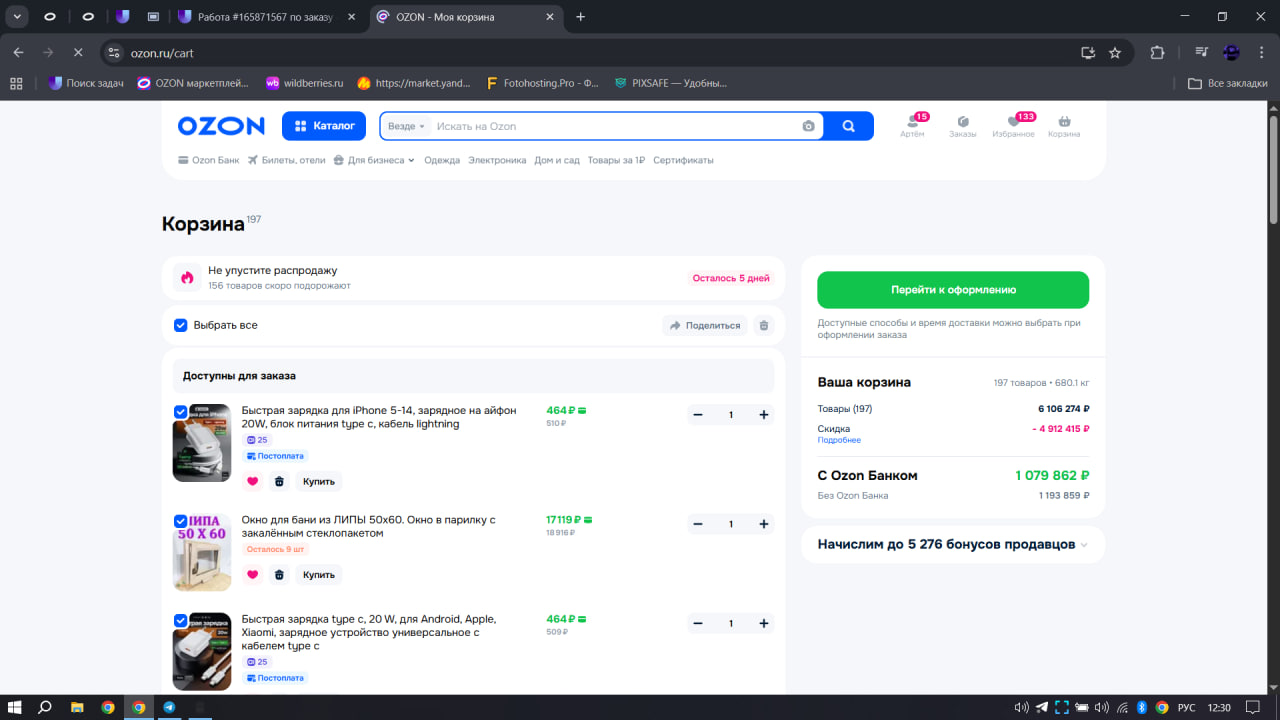Screen dimensions: 1280x720
Task: Expand the Начислим до 5 276 бонусов section
Action: coord(1085,545)
